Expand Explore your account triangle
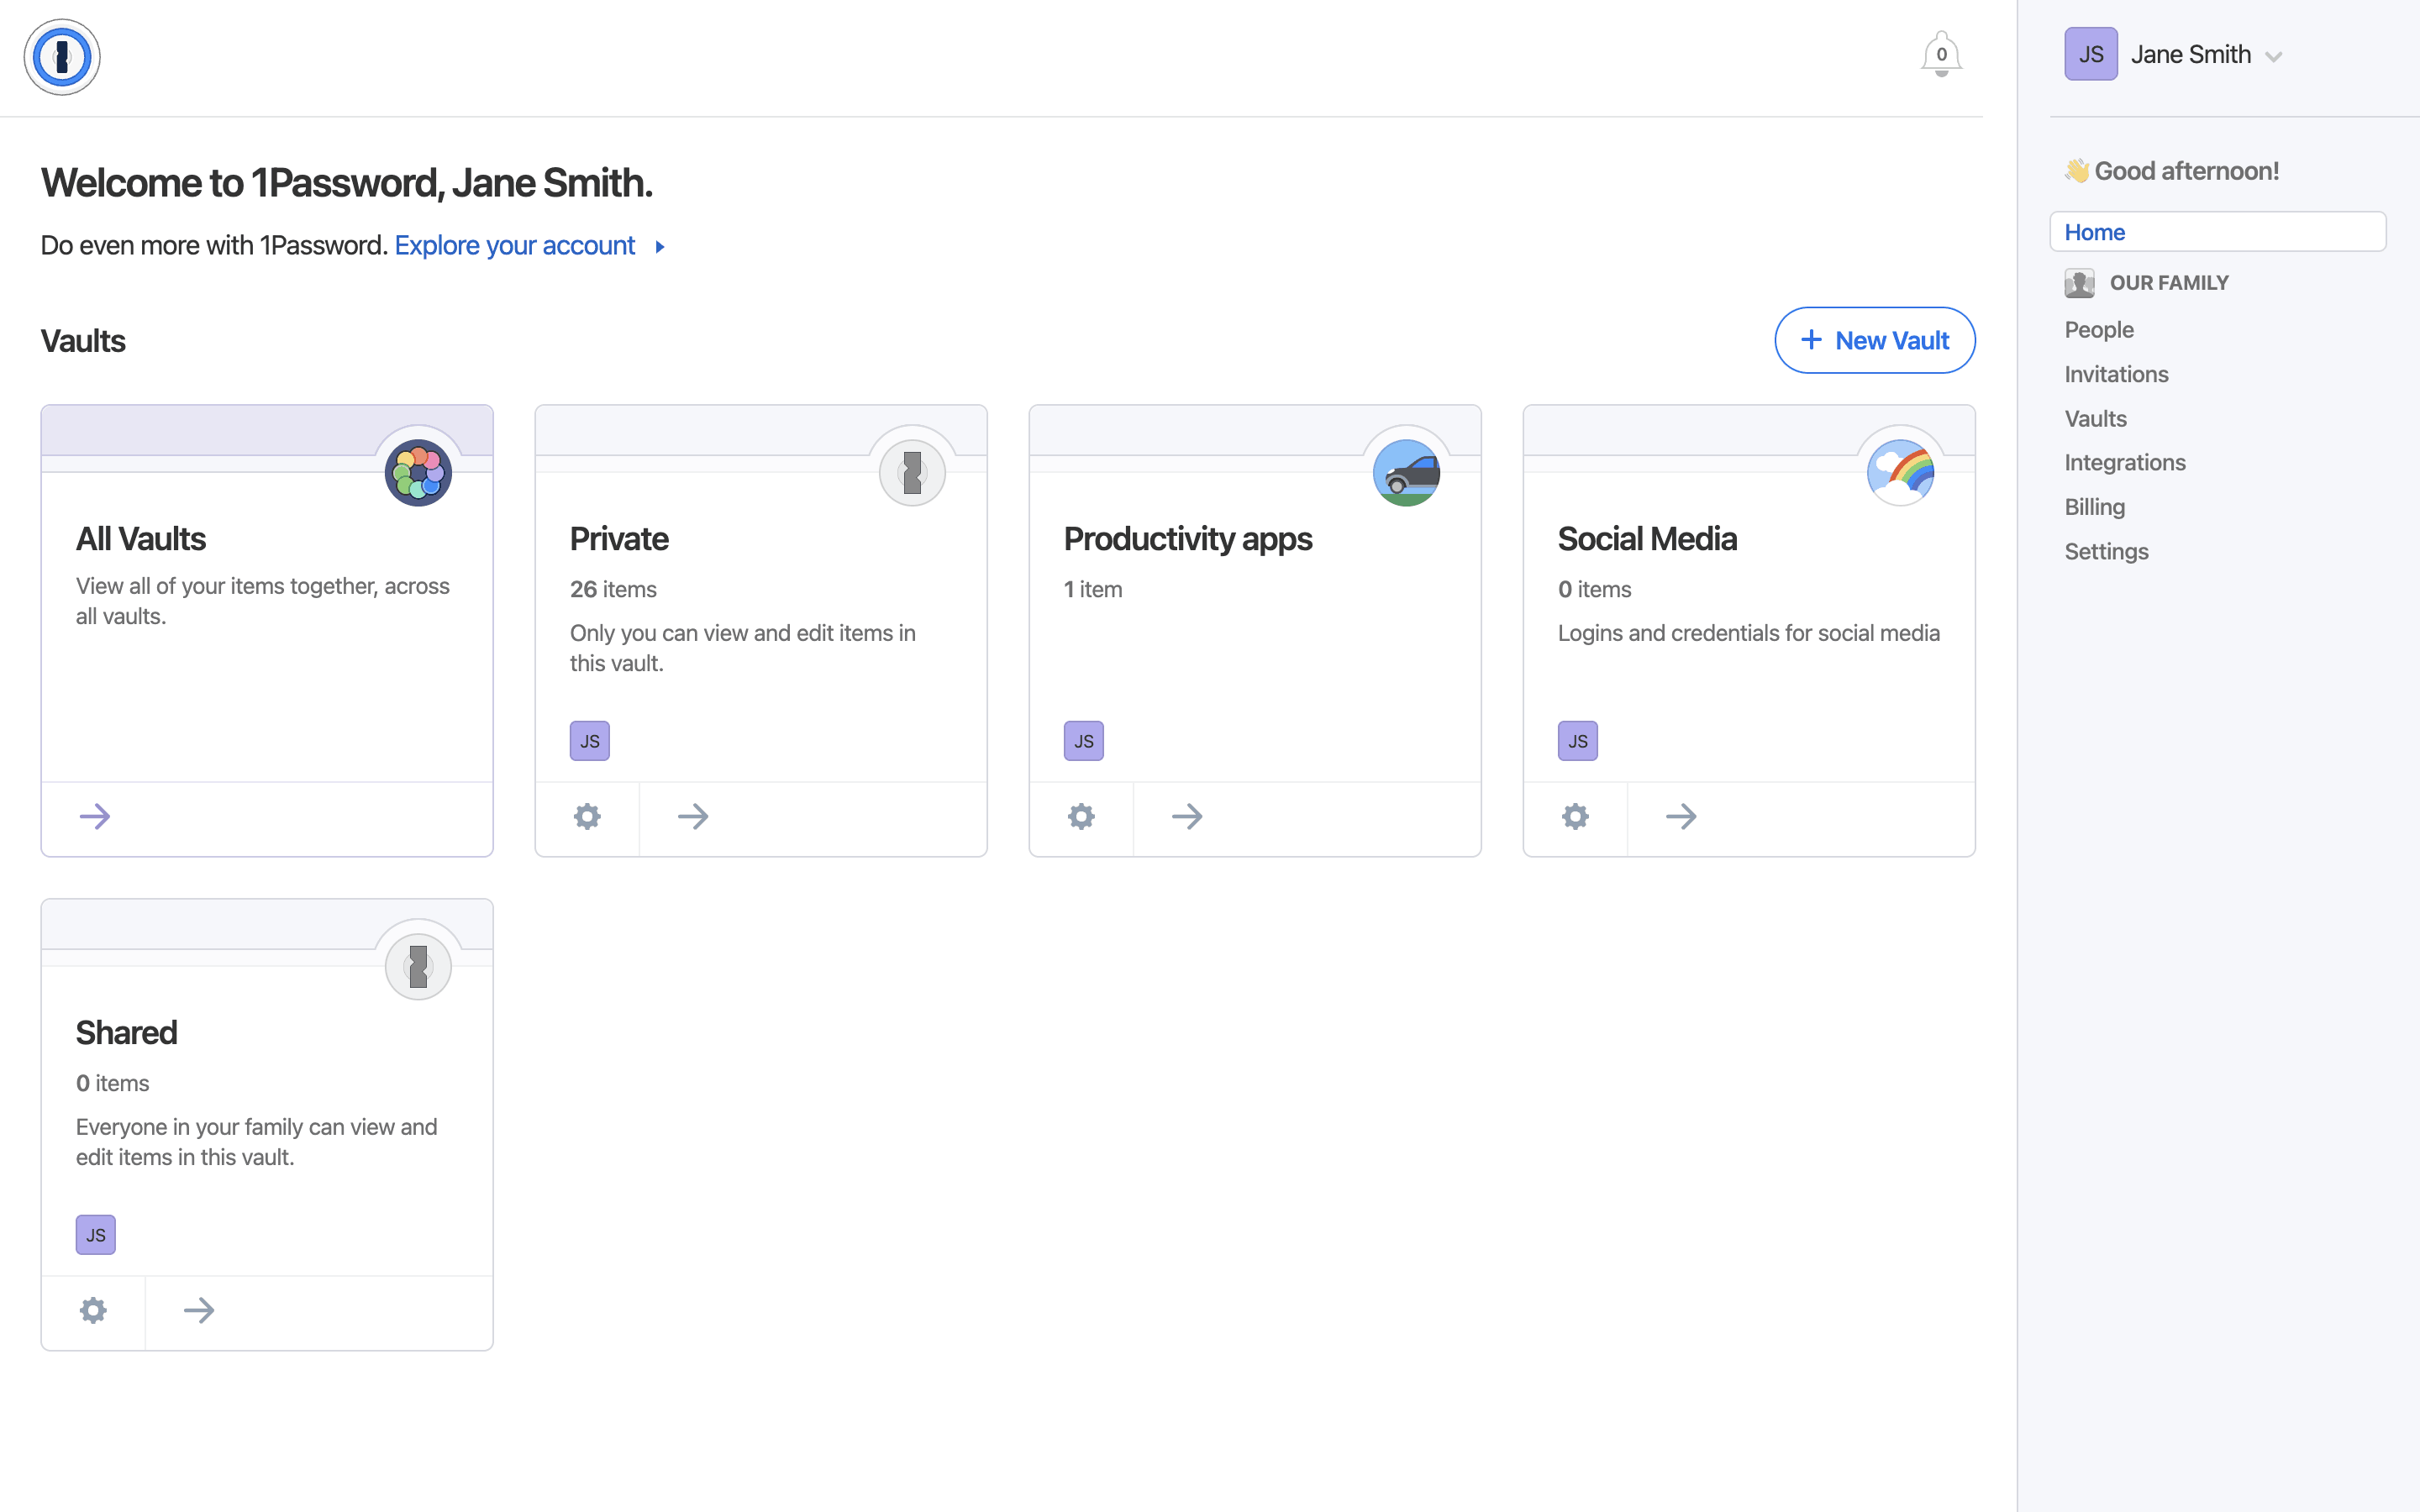The width and height of the screenshot is (2420, 1512). tap(660, 247)
